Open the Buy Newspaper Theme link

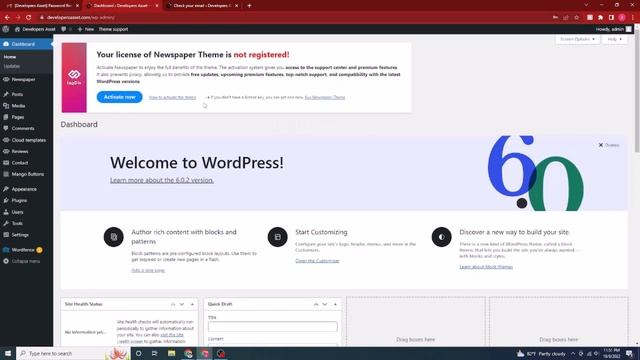coord(325,97)
